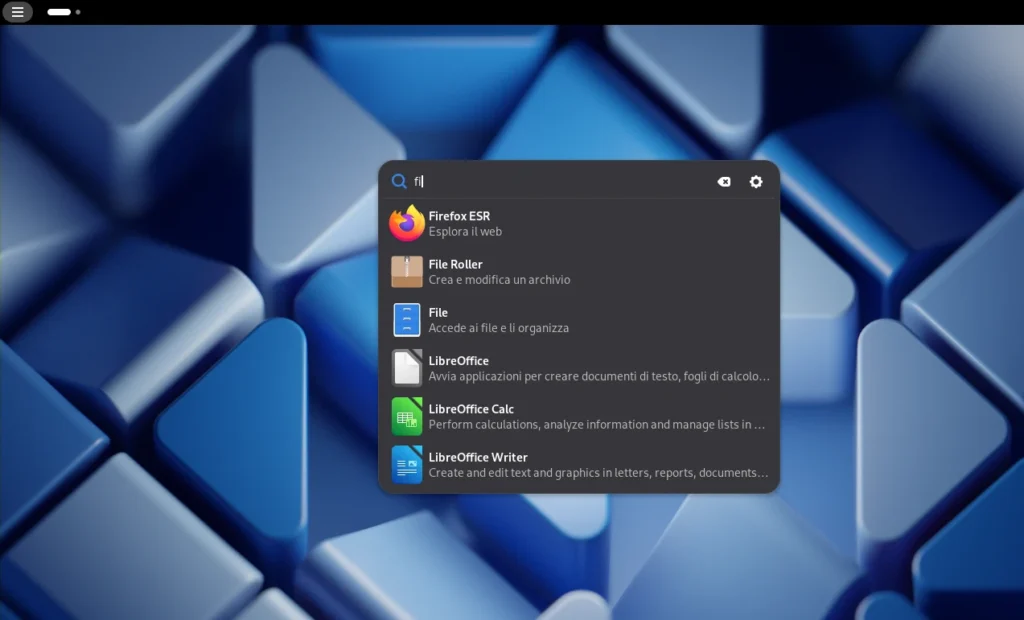Viewport: 1024px width, 620px height.
Task: Open search settings via the gear icon
Action: click(755, 181)
